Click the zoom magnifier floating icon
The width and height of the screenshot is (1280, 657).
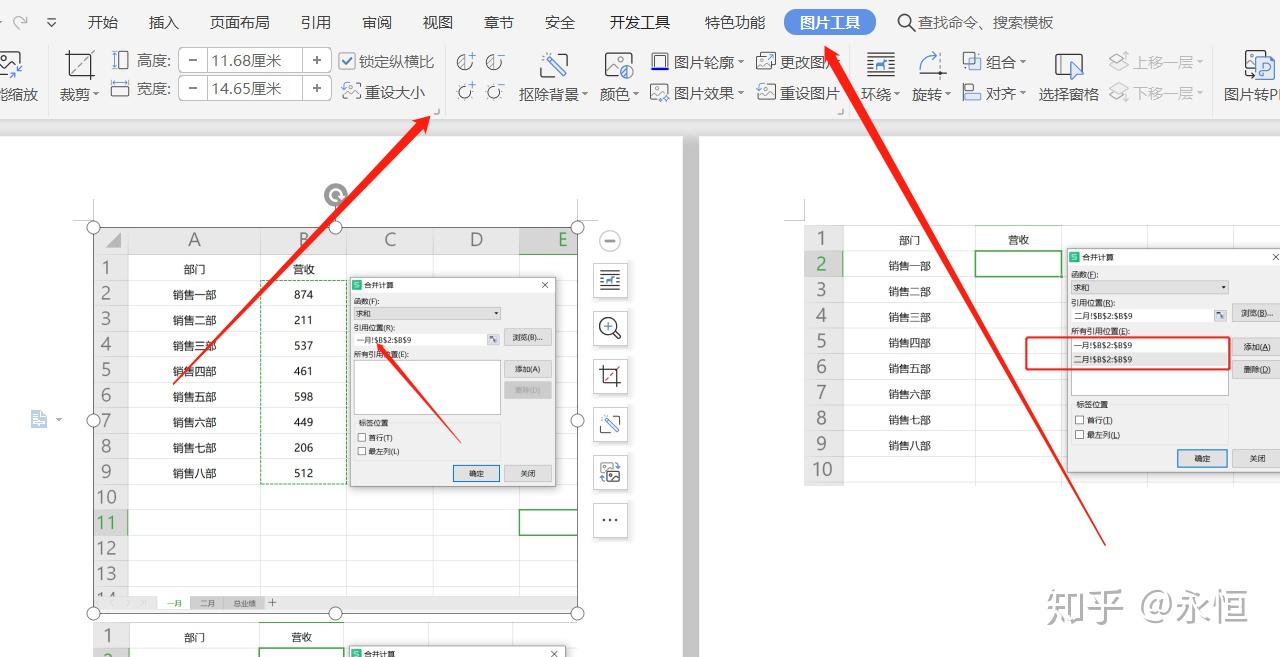tap(610, 328)
